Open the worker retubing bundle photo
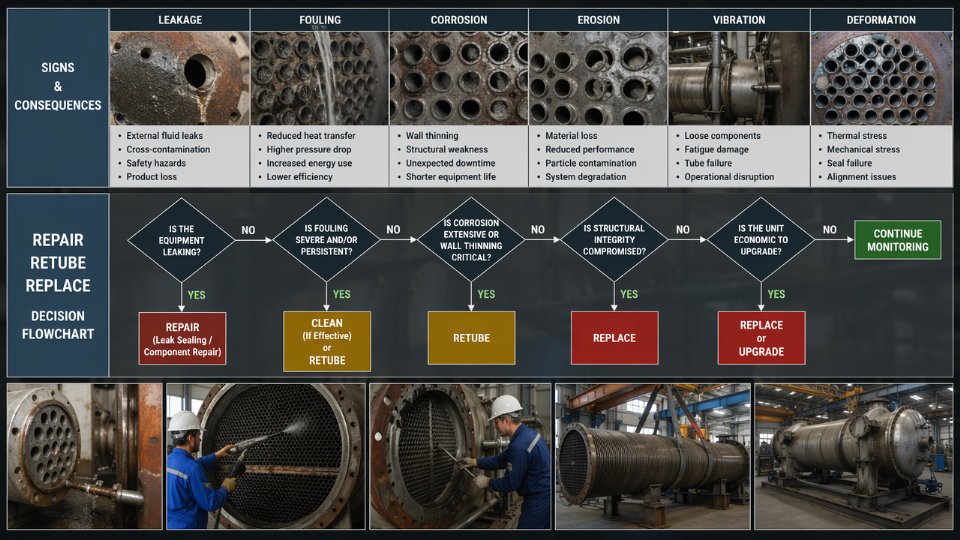Viewport: 960px width, 540px height. pyautogui.click(x=460, y=456)
